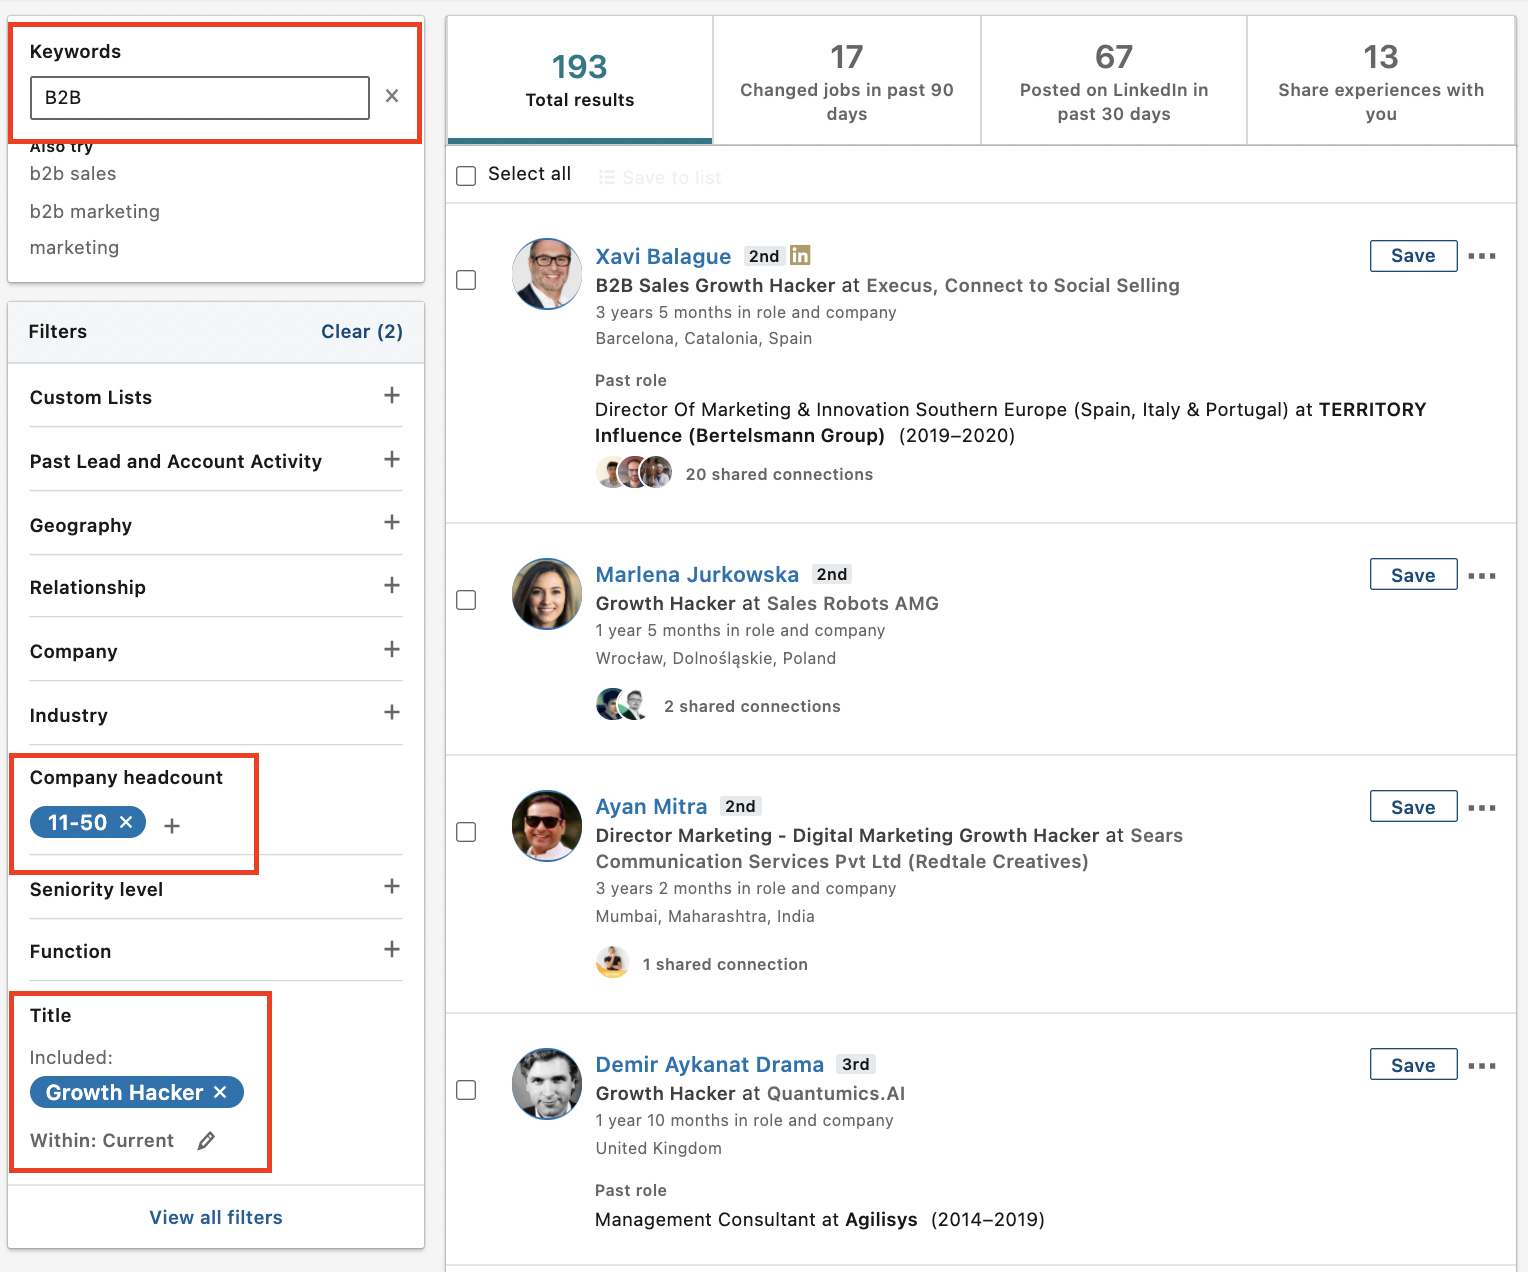Open Changed jobs in past 90 days tab

point(847,80)
